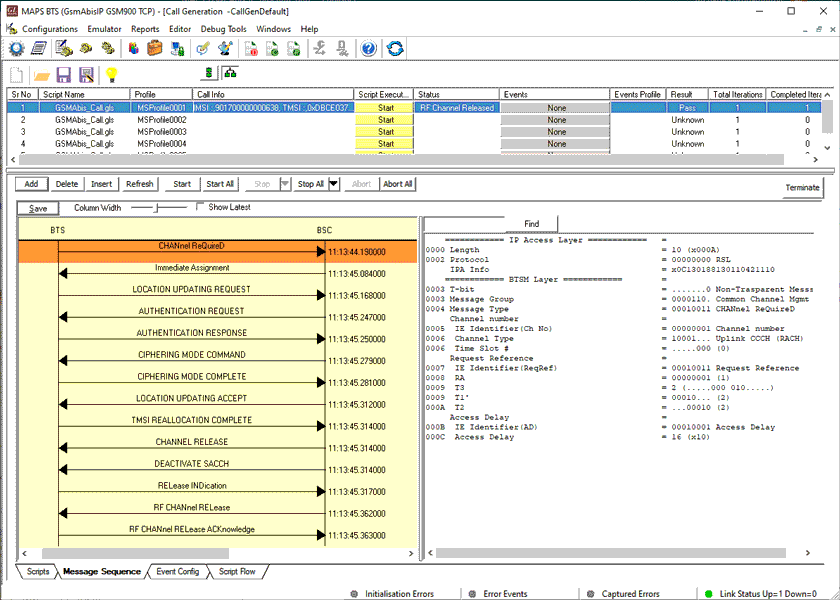This screenshot has width=840, height=600.
Task: Click the Terminate button
Action: 802,188
